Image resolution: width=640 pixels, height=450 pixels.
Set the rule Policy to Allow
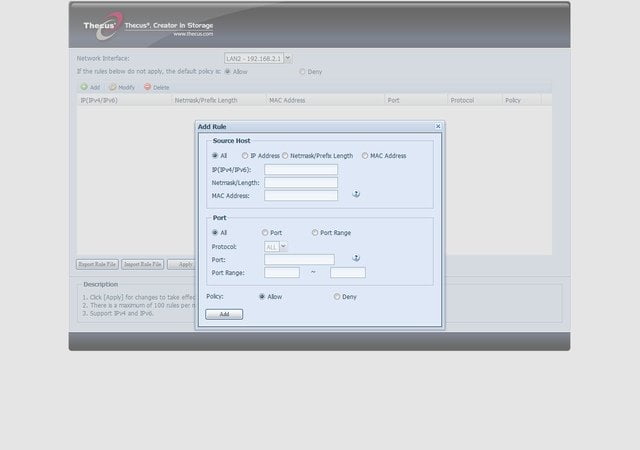click(262, 296)
